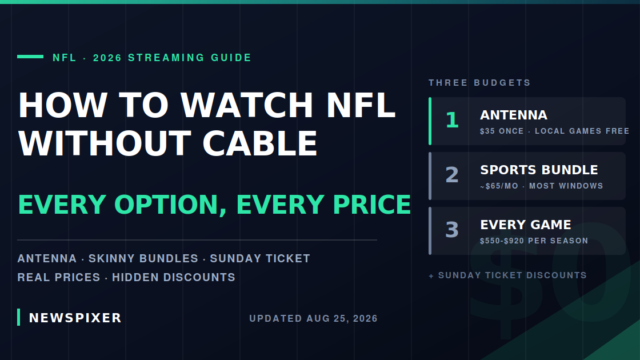Click the $550-$920 per season price
Image resolution: width=640 pixels, height=360 pixels.
tap(534, 241)
